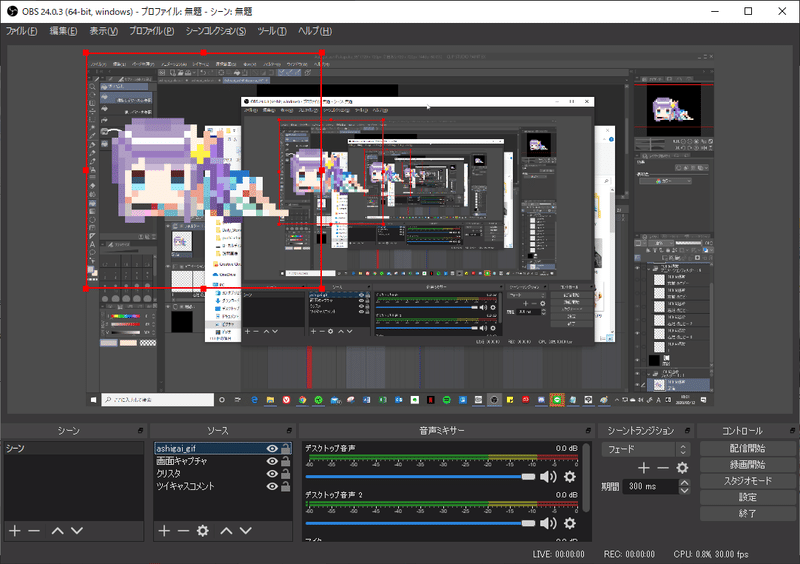Hide the ashigai_gif source with eye icon
This screenshot has height=564, width=800.
coord(272,449)
